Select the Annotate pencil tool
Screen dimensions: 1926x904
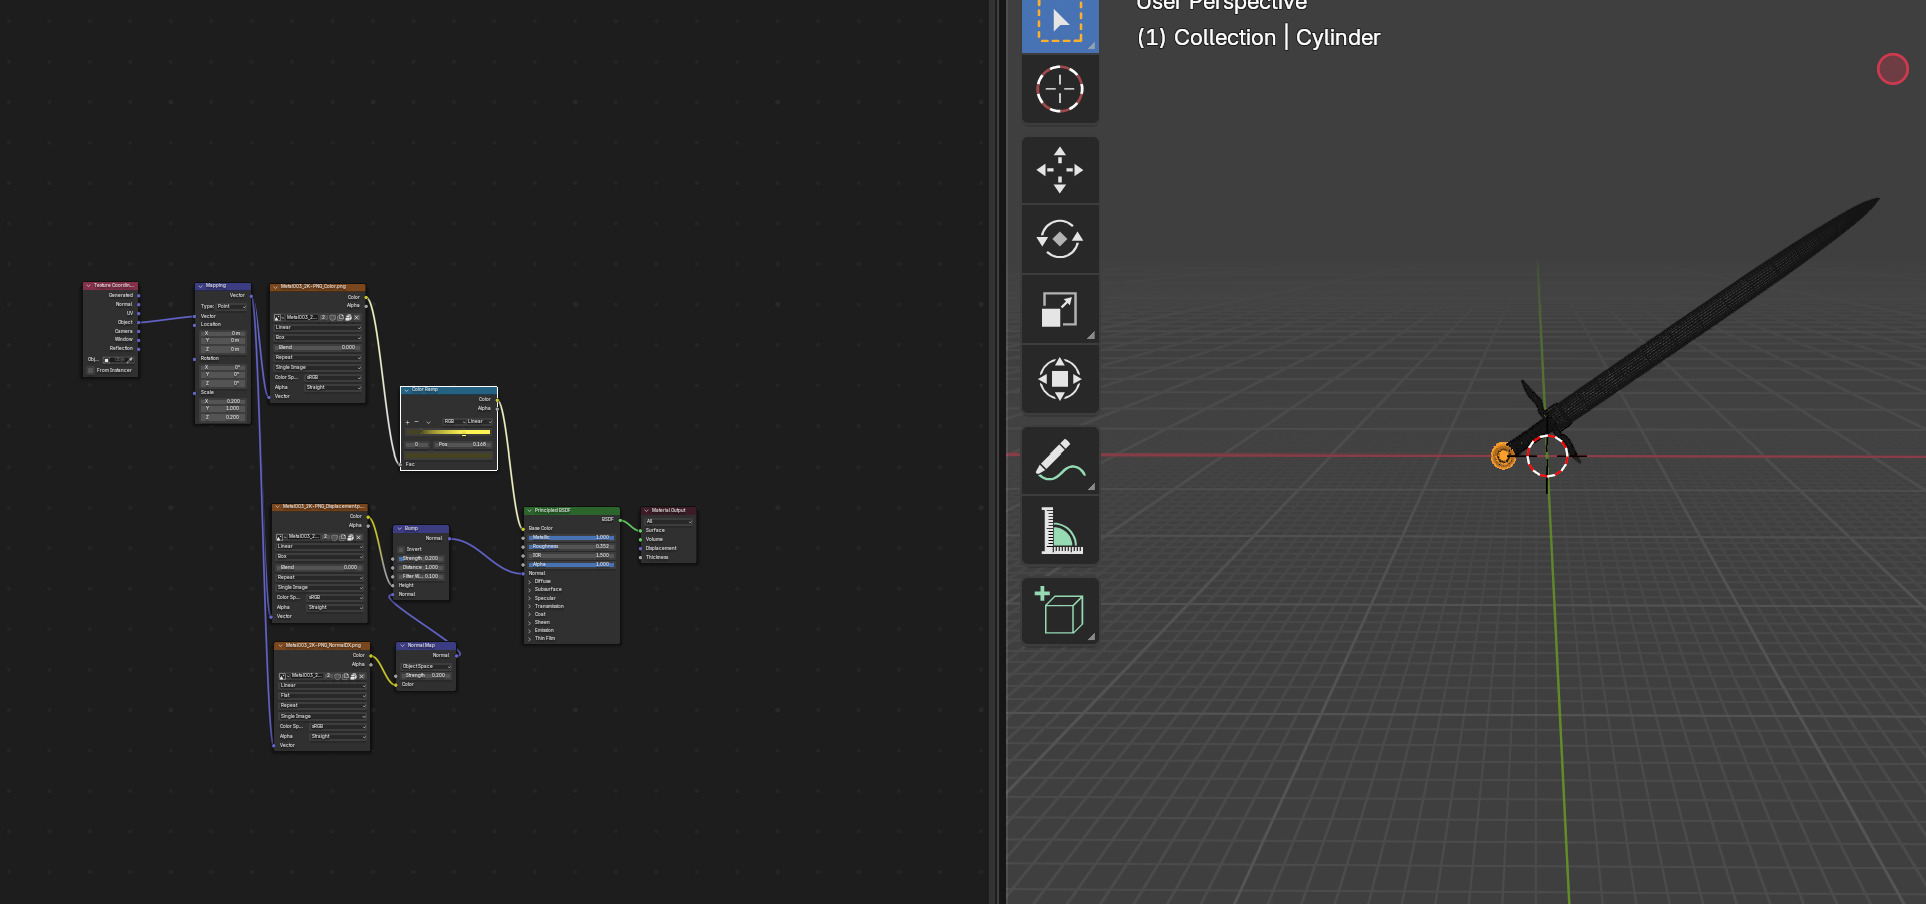(x=1060, y=461)
